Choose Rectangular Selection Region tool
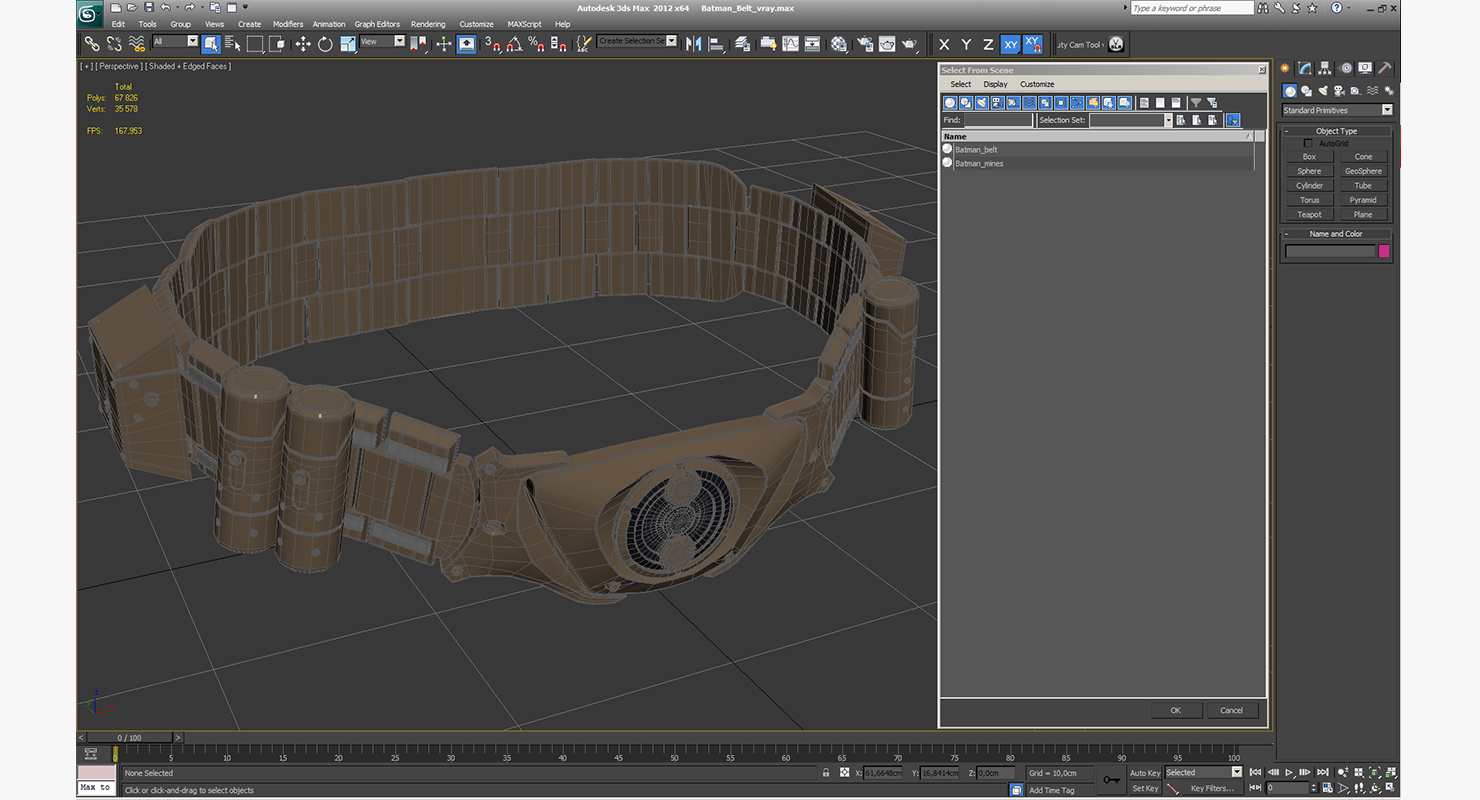Viewport: 1480px width, 800px height. [255, 44]
